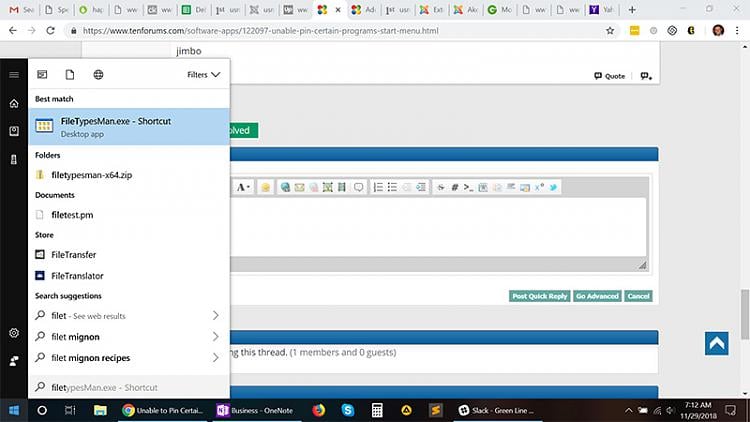Insert command prompt tag icon

468,187
